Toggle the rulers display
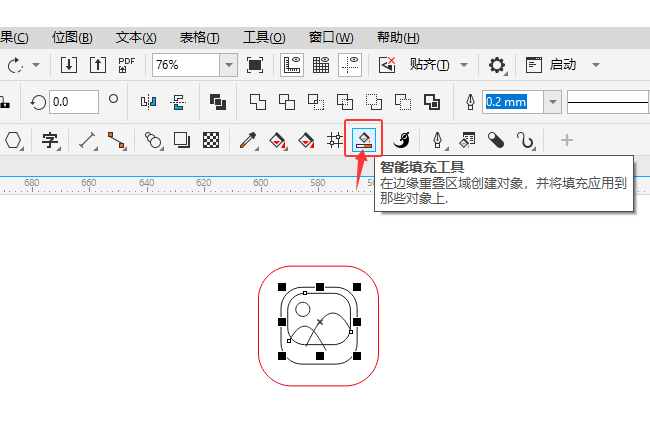Screen dimensions: 650x429 292,65
